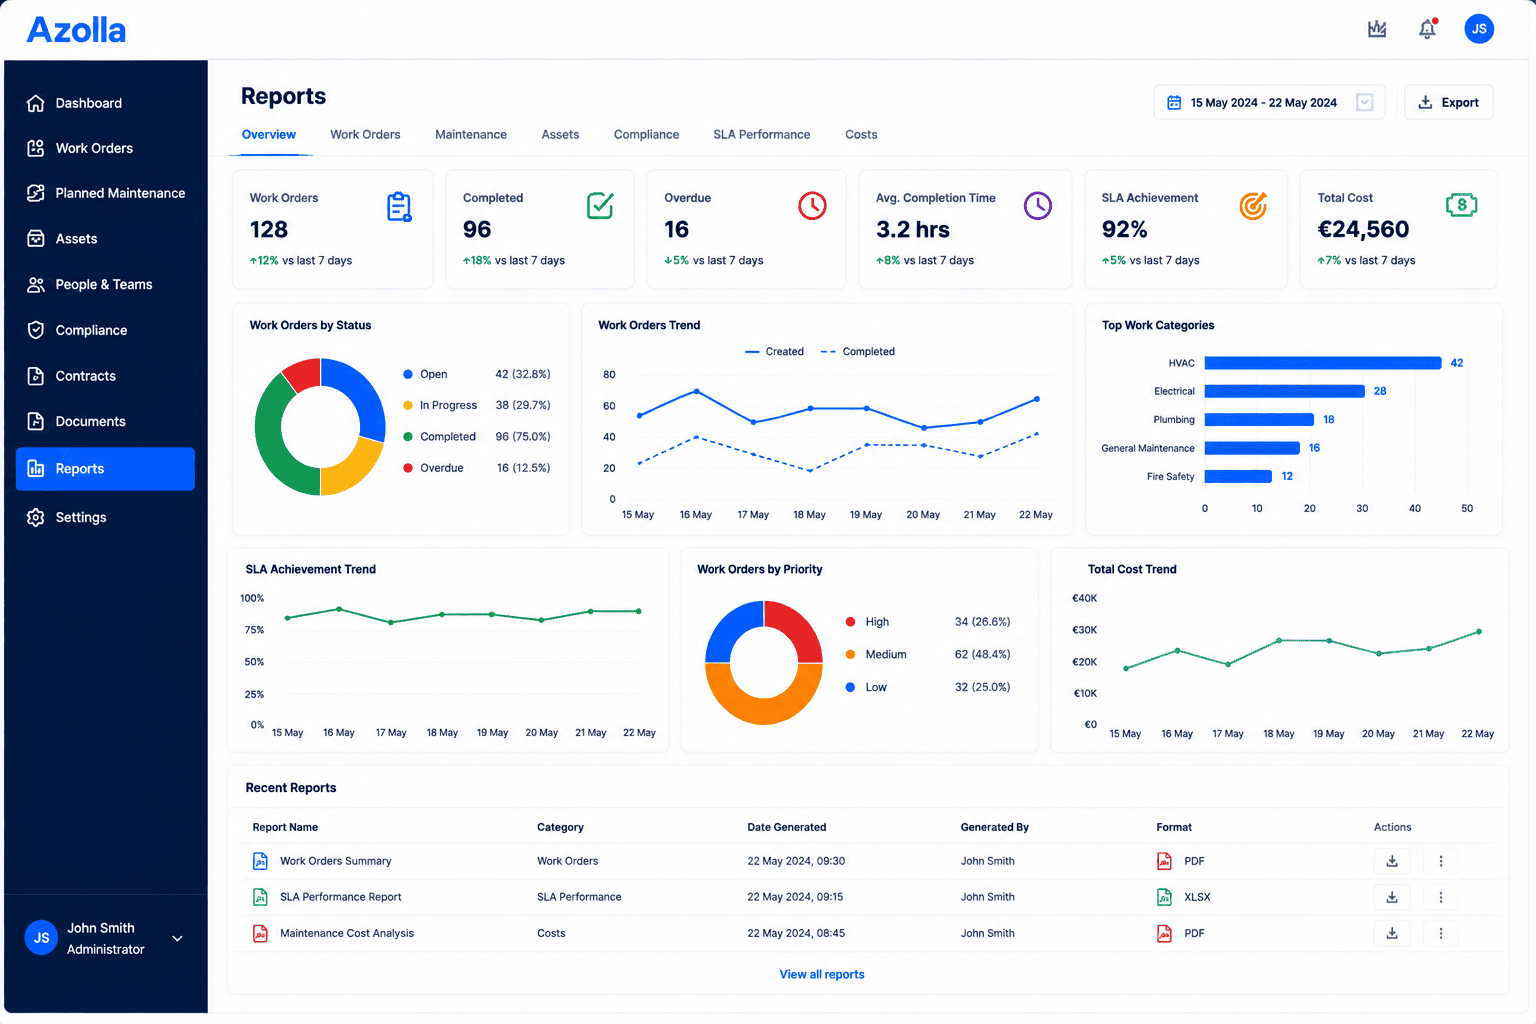Expand the John Smith account menu chevron

(177, 939)
